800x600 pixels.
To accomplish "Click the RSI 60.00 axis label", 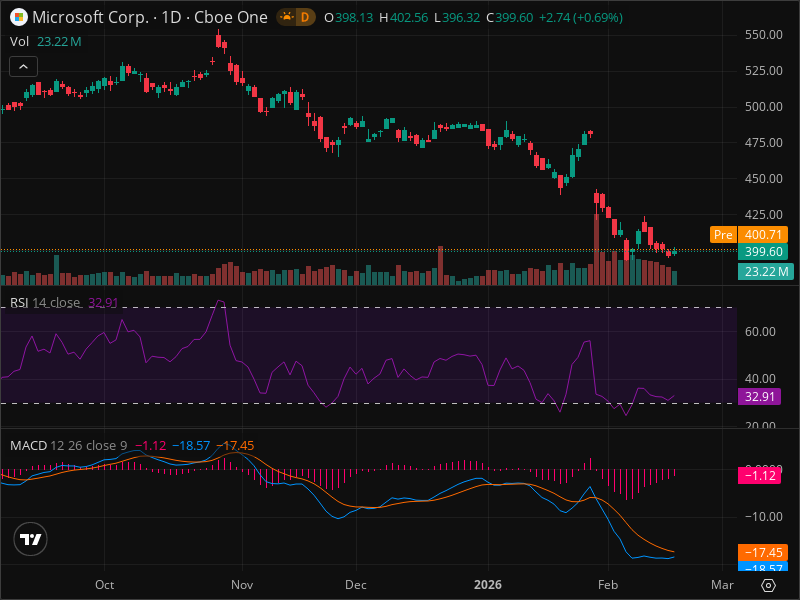I will pos(760,332).
